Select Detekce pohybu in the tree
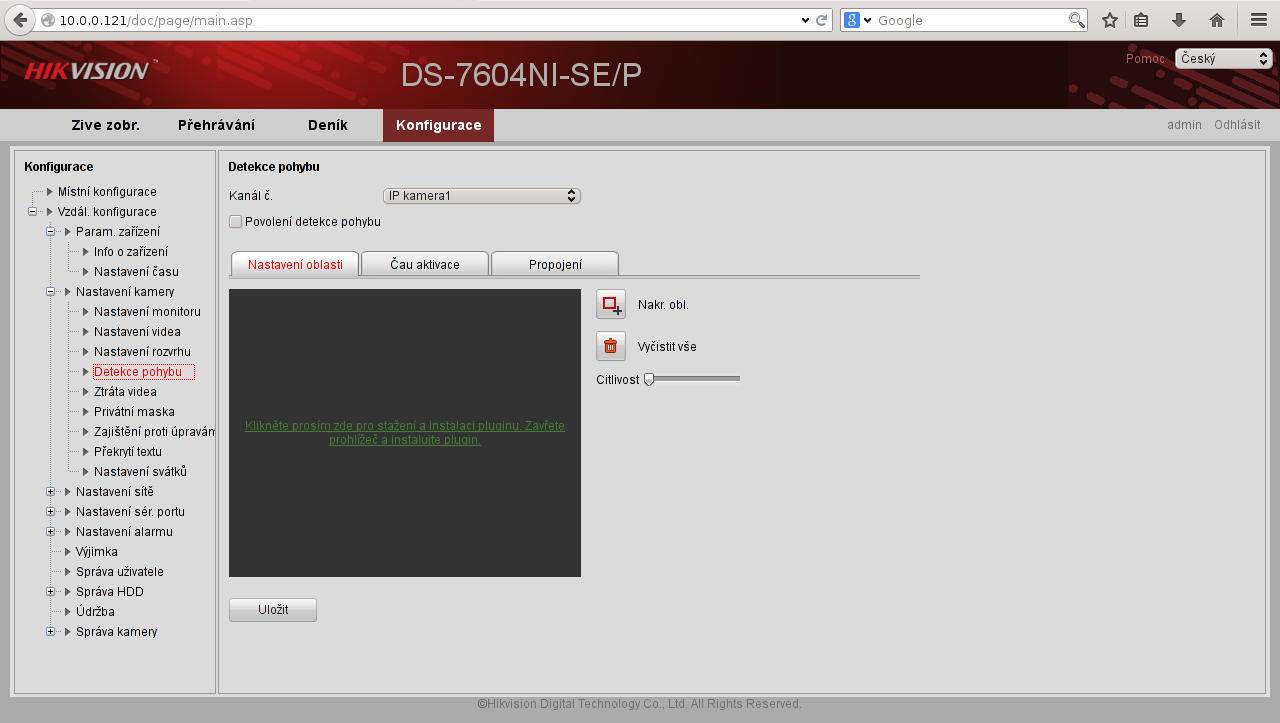1280x723 pixels. [143, 372]
